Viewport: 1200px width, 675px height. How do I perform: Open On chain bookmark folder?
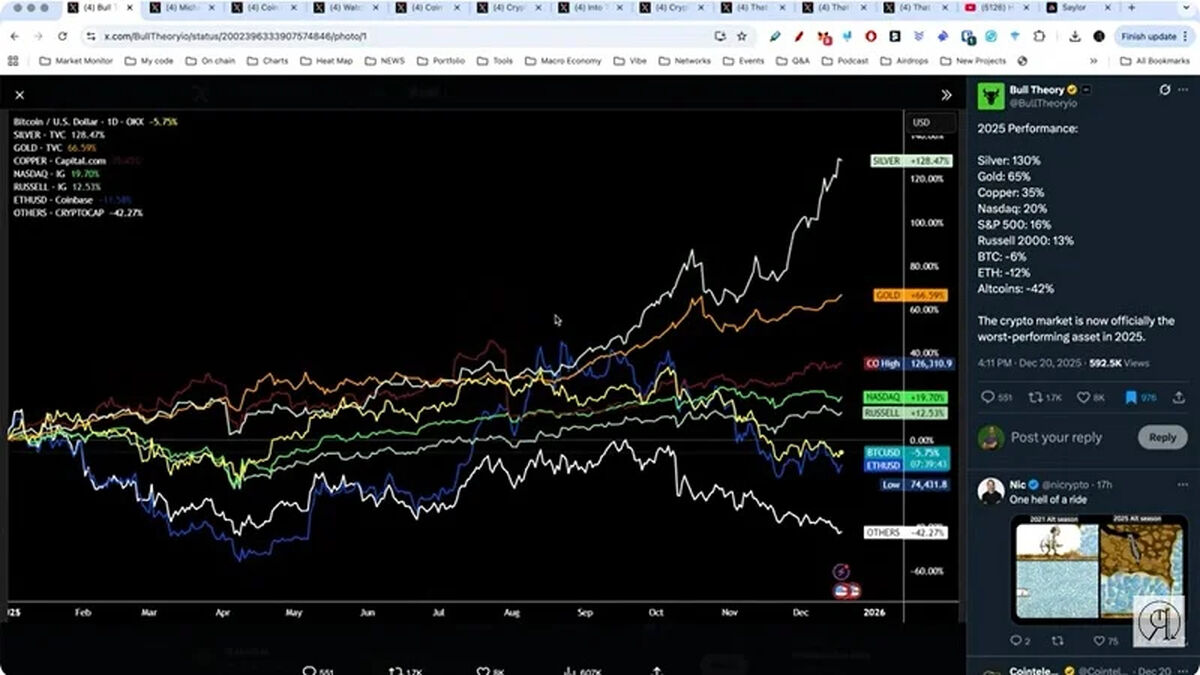click(209, 61)
